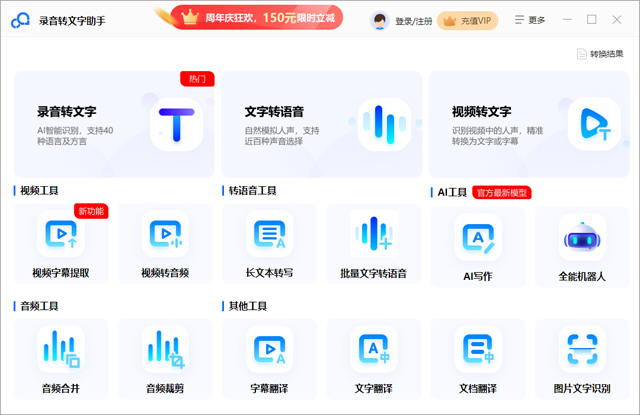The width and height of the screenshot is (640, 415).
Task: Click the AI智能识别 description under 录音转文字
Action: 75,136
